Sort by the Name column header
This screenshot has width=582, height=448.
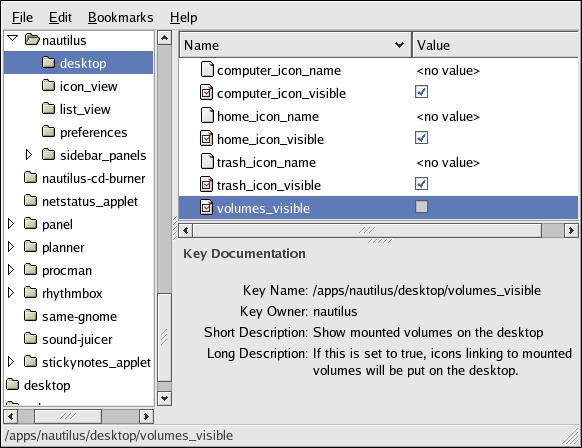(x=295, y=45)
